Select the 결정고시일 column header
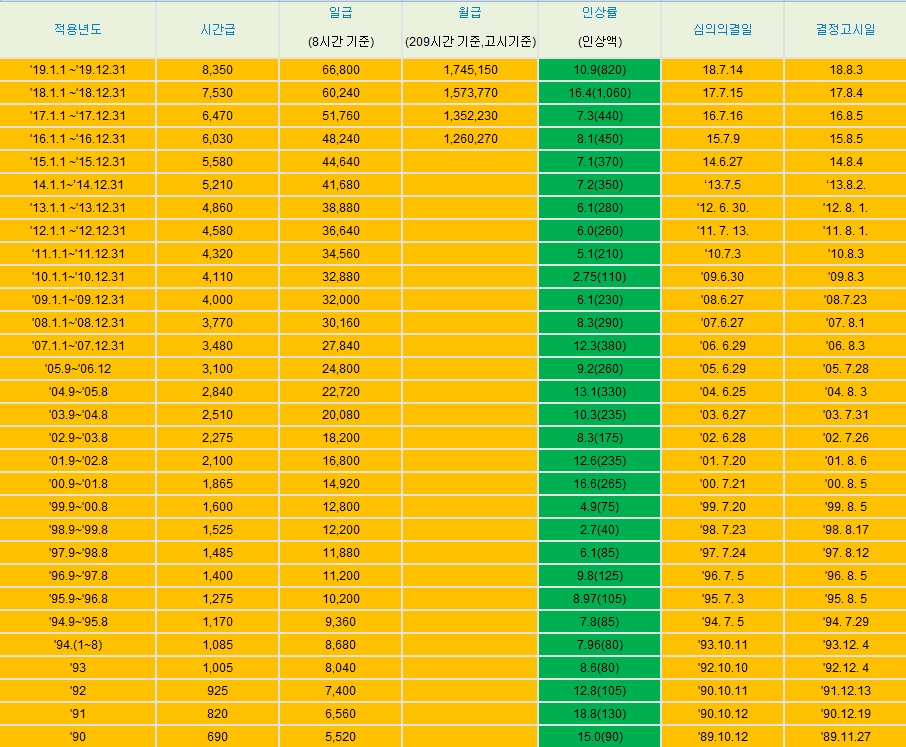 tap(845, 29)
